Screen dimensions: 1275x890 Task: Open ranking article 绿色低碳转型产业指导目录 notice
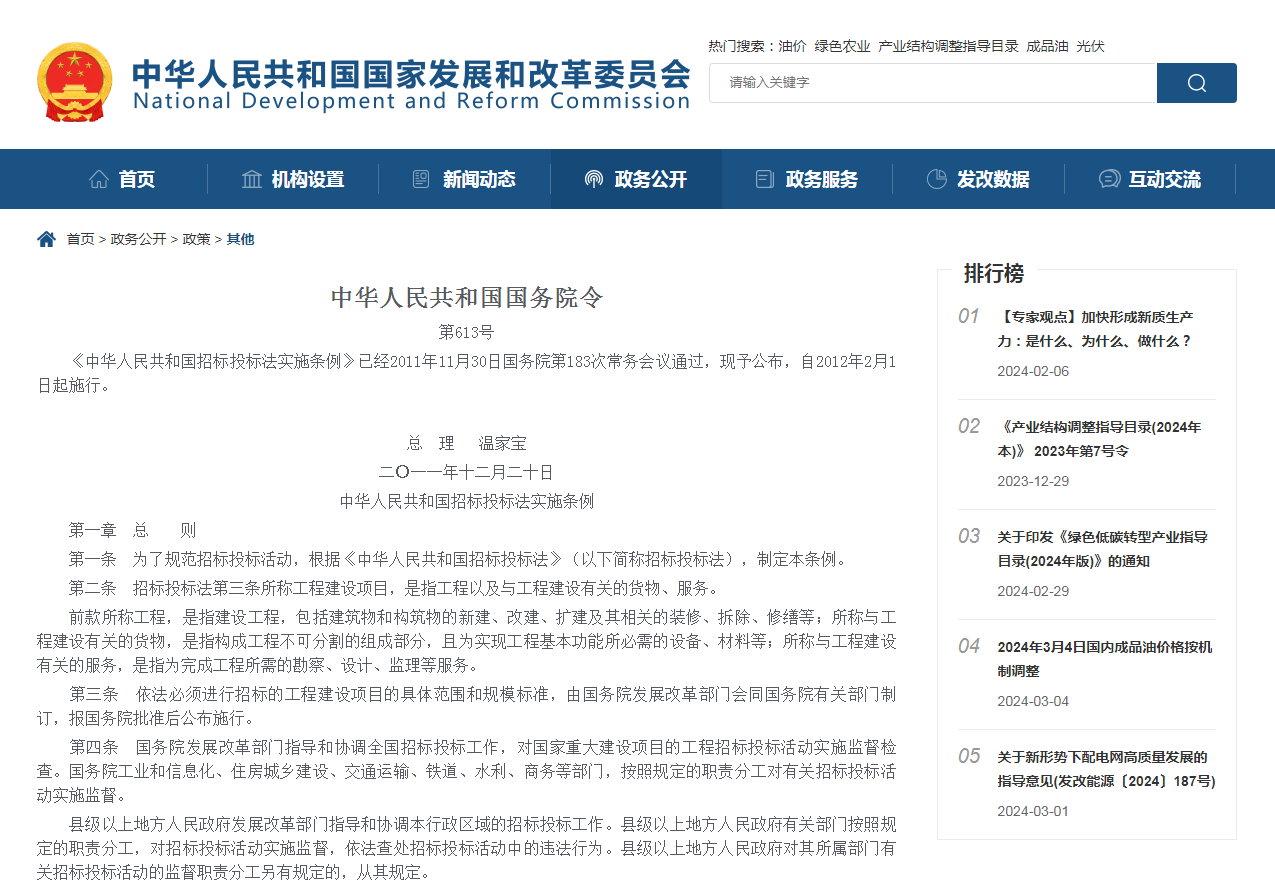(1102, 548)
